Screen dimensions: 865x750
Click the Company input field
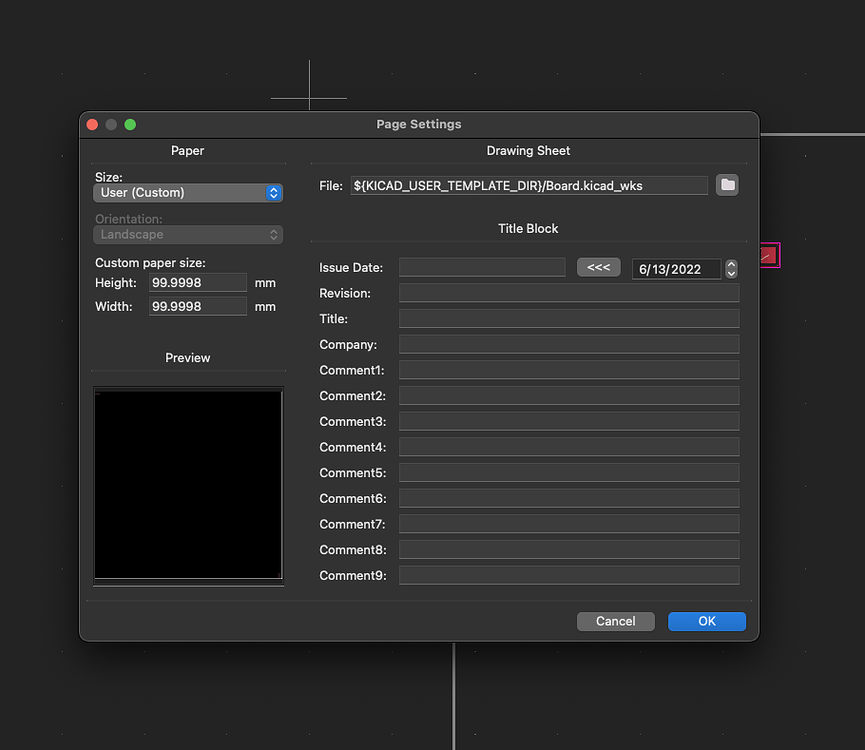568,343
